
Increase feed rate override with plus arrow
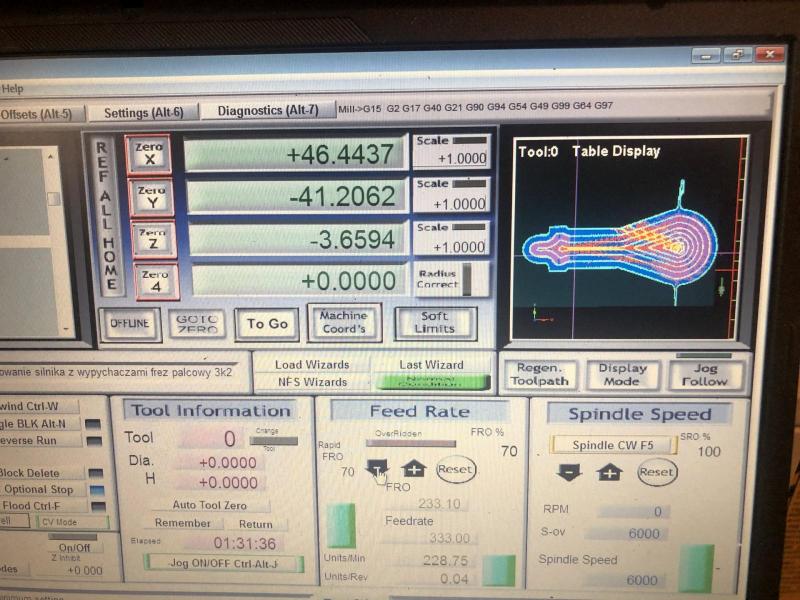tap(414, 468)
